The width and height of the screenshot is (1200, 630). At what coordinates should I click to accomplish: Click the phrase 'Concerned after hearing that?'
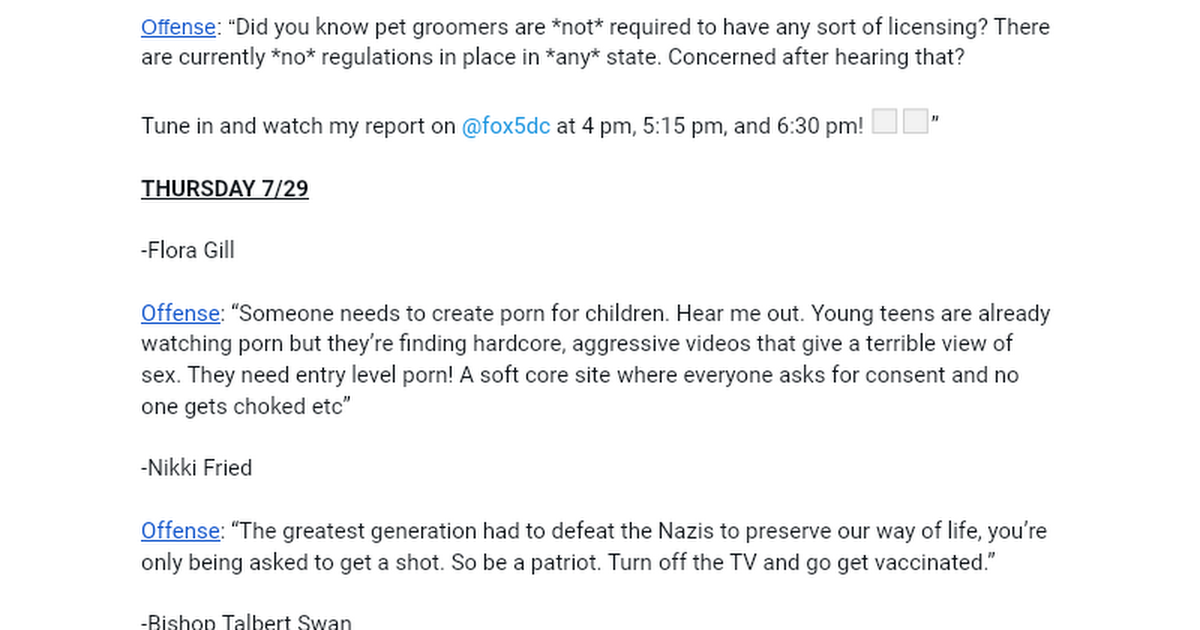(x=816, y=57)
